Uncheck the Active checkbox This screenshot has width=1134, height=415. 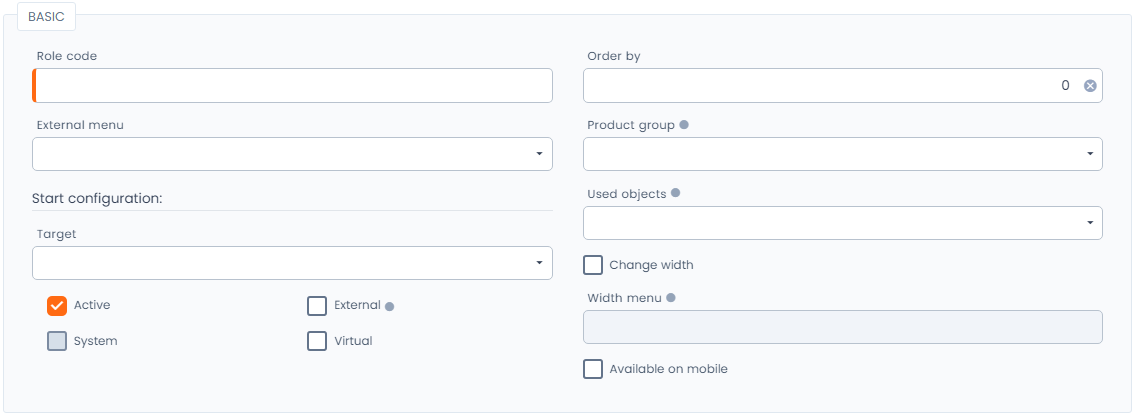tap(57, 305)
